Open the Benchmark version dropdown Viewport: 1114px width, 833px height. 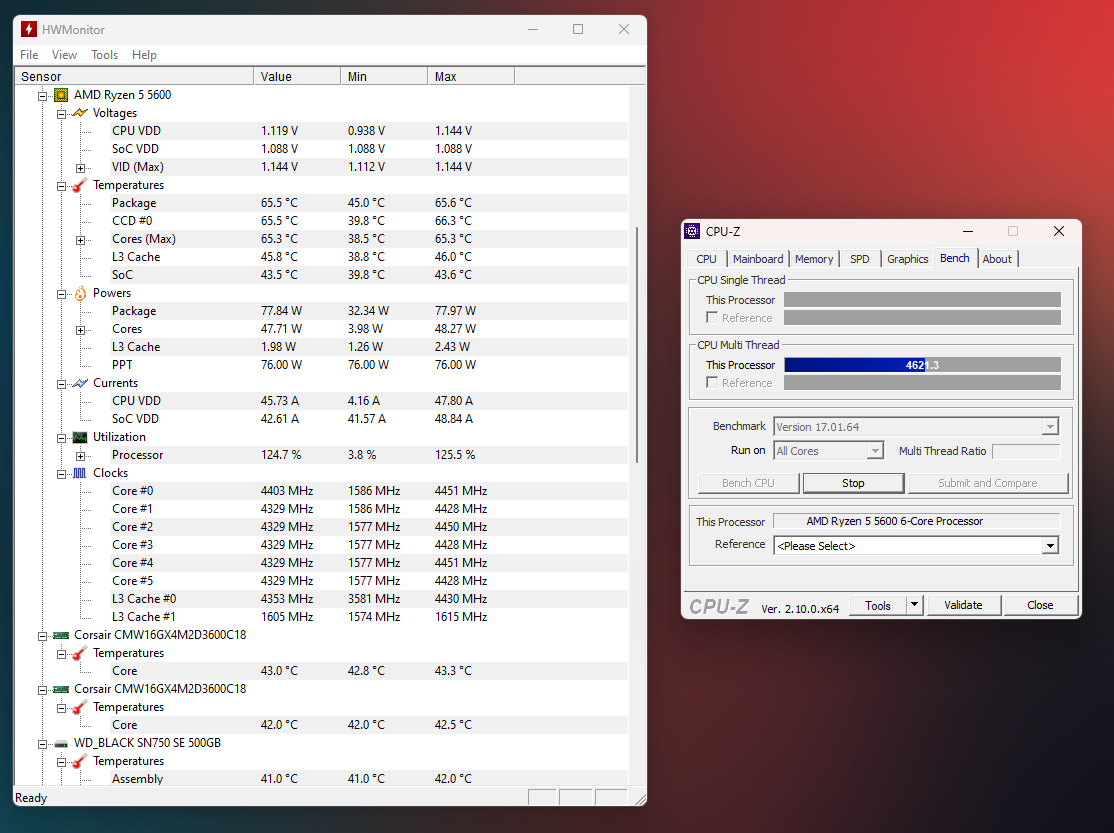pos(1050,426)
